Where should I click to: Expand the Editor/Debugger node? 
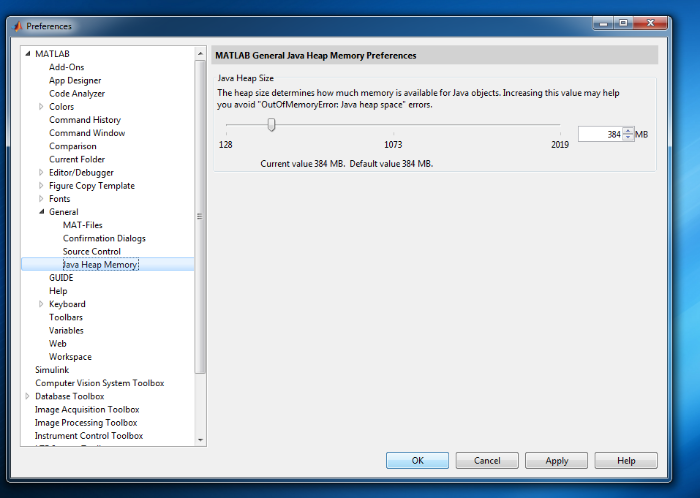click(x=41, y=172)
